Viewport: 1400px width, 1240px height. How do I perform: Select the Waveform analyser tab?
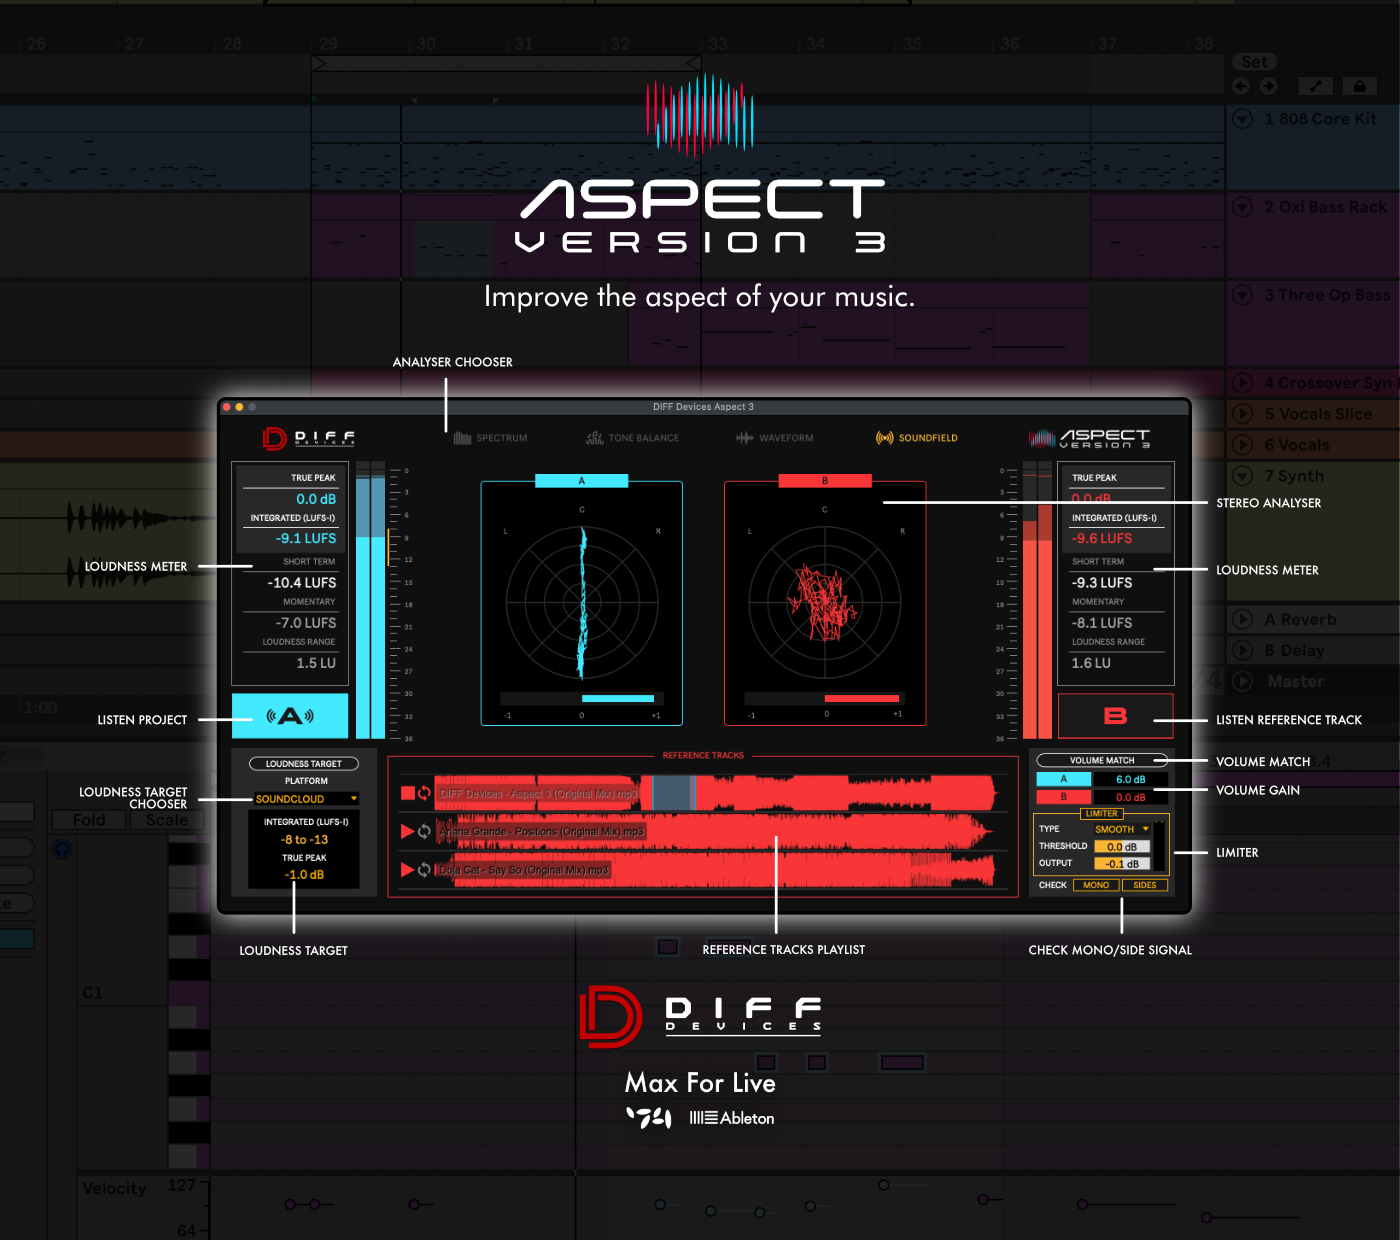(x=775, y=438)
